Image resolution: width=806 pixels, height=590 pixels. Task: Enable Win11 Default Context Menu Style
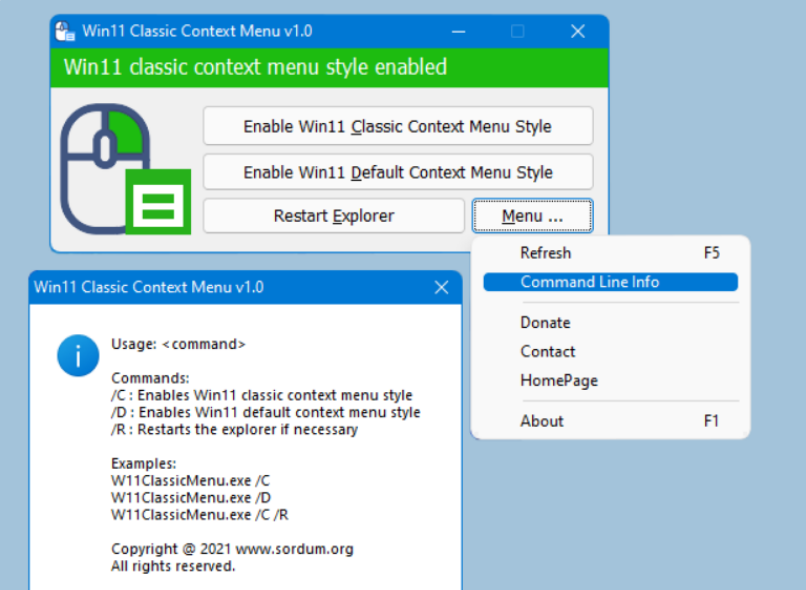(398, 172)
